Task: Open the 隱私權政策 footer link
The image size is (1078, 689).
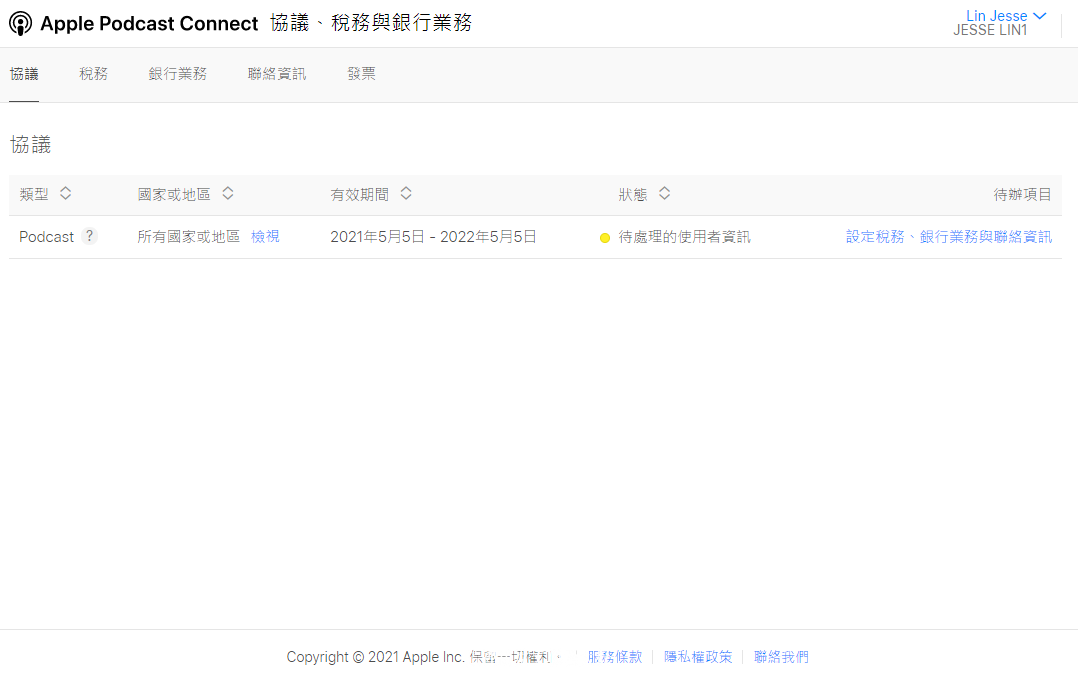Action: coord(698,657)
